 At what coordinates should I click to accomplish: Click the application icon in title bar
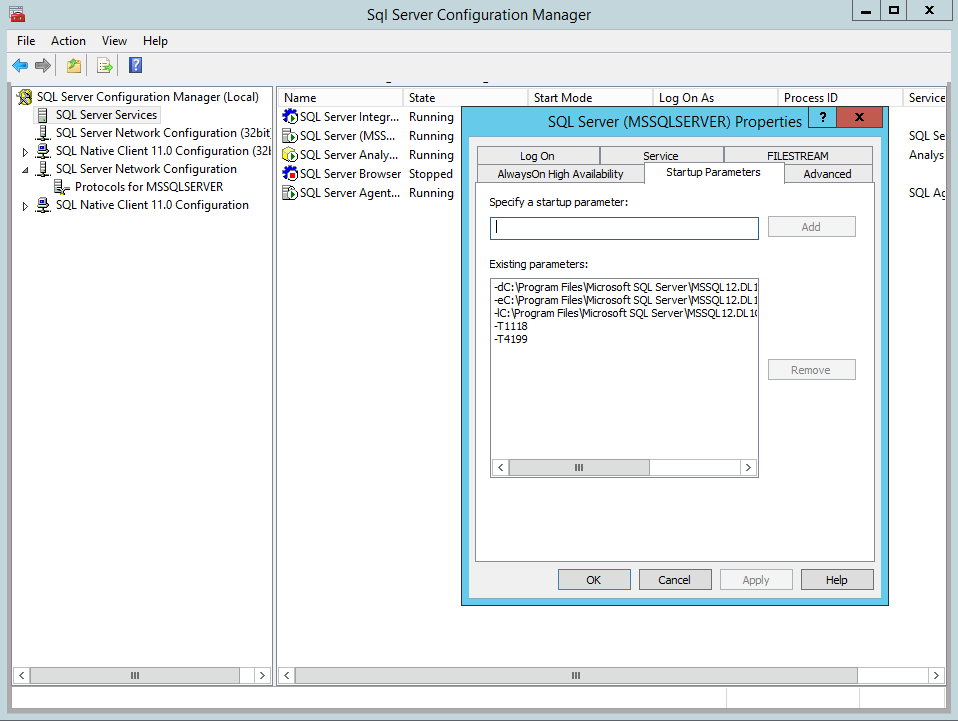point(17,13)
